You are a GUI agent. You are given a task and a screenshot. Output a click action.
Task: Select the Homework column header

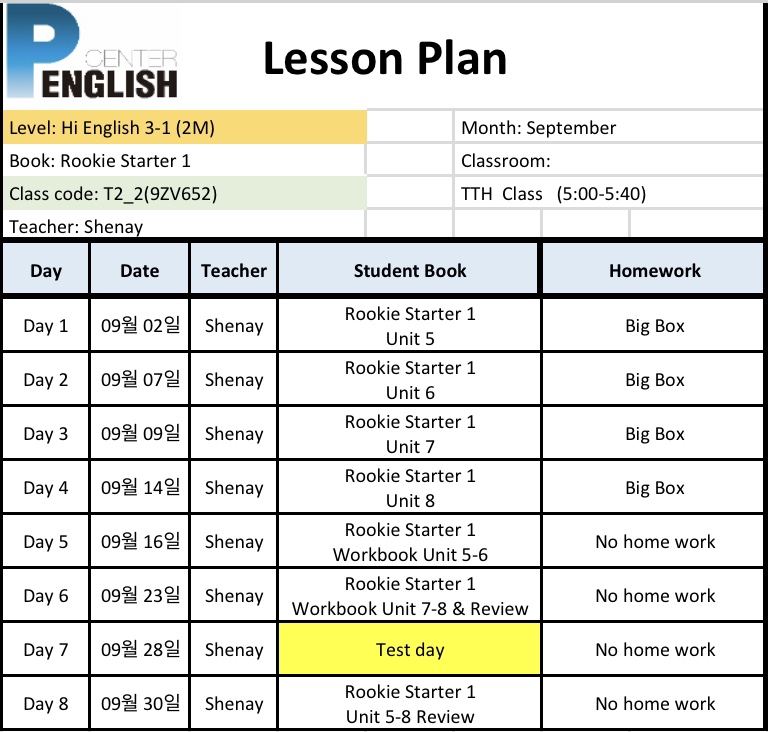click(654, 270)
